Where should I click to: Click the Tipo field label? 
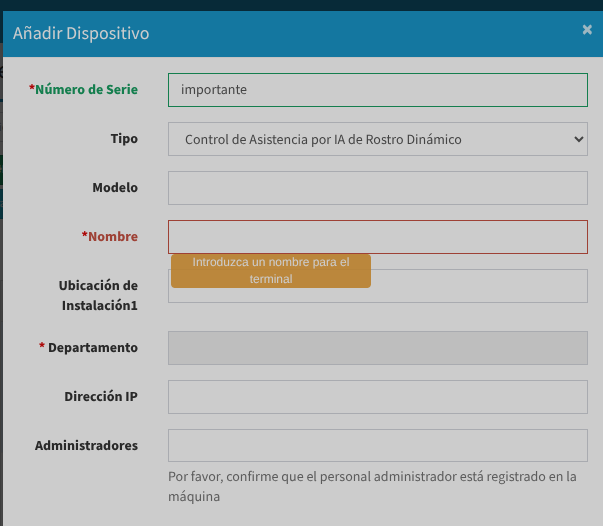tap(124, 139)
